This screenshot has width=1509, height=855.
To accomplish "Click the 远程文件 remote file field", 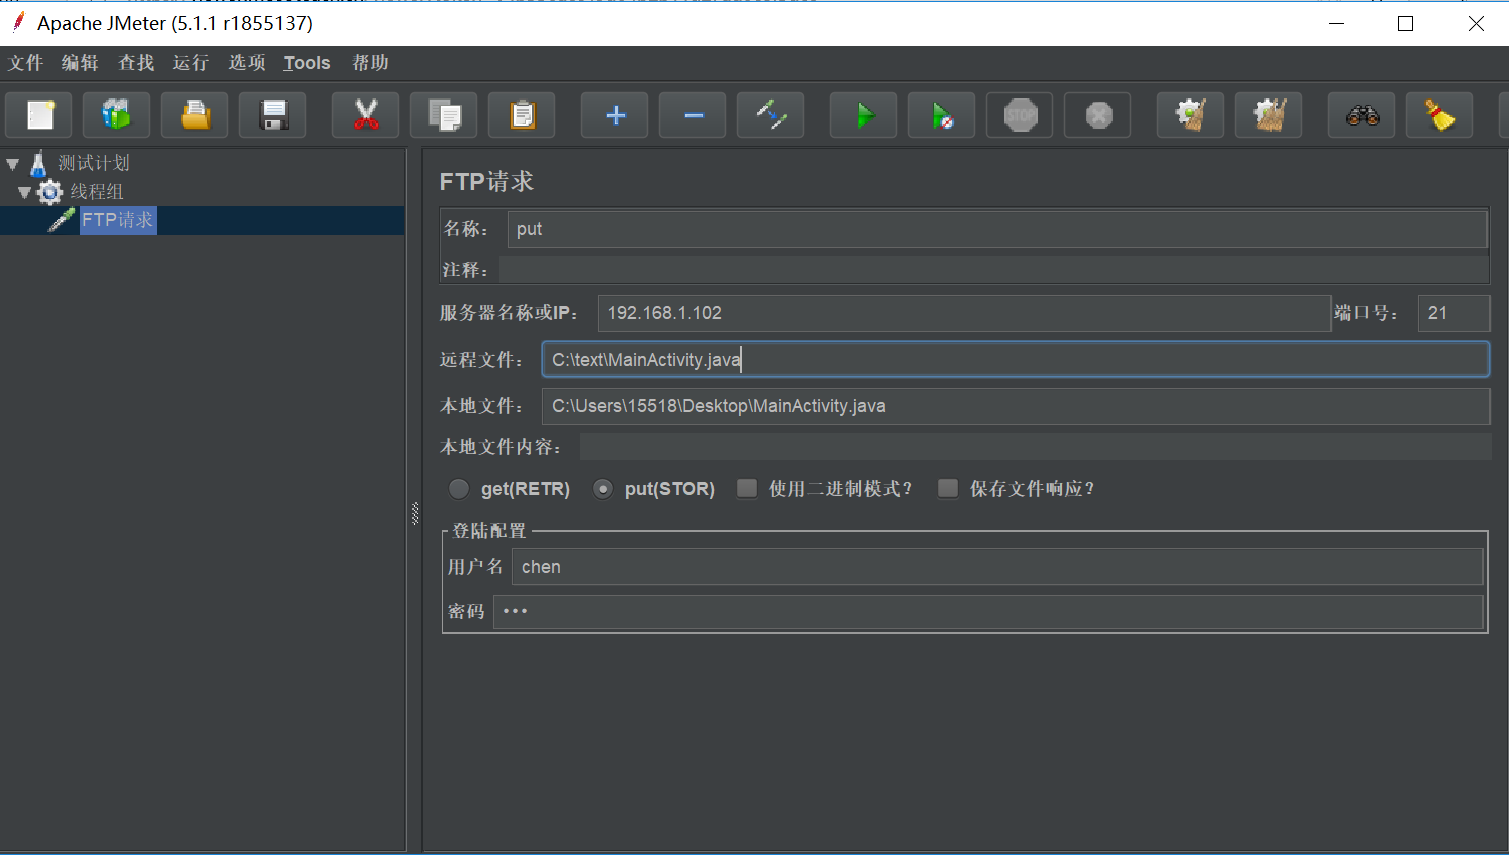I will pos(1016,360).
